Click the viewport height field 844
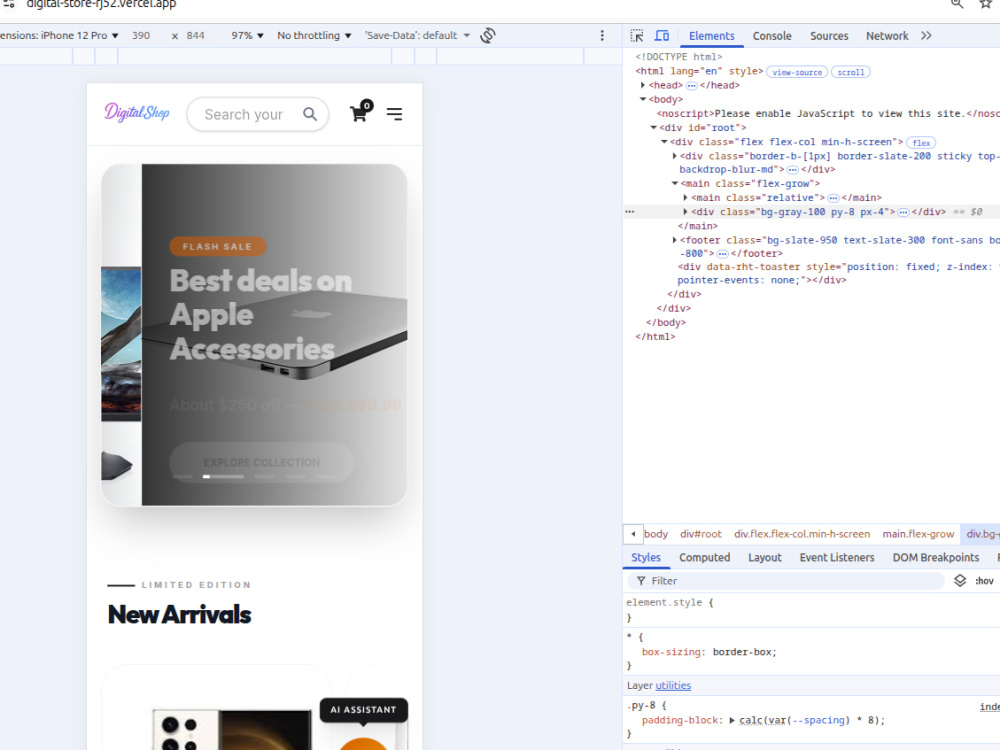 [195, 36]
